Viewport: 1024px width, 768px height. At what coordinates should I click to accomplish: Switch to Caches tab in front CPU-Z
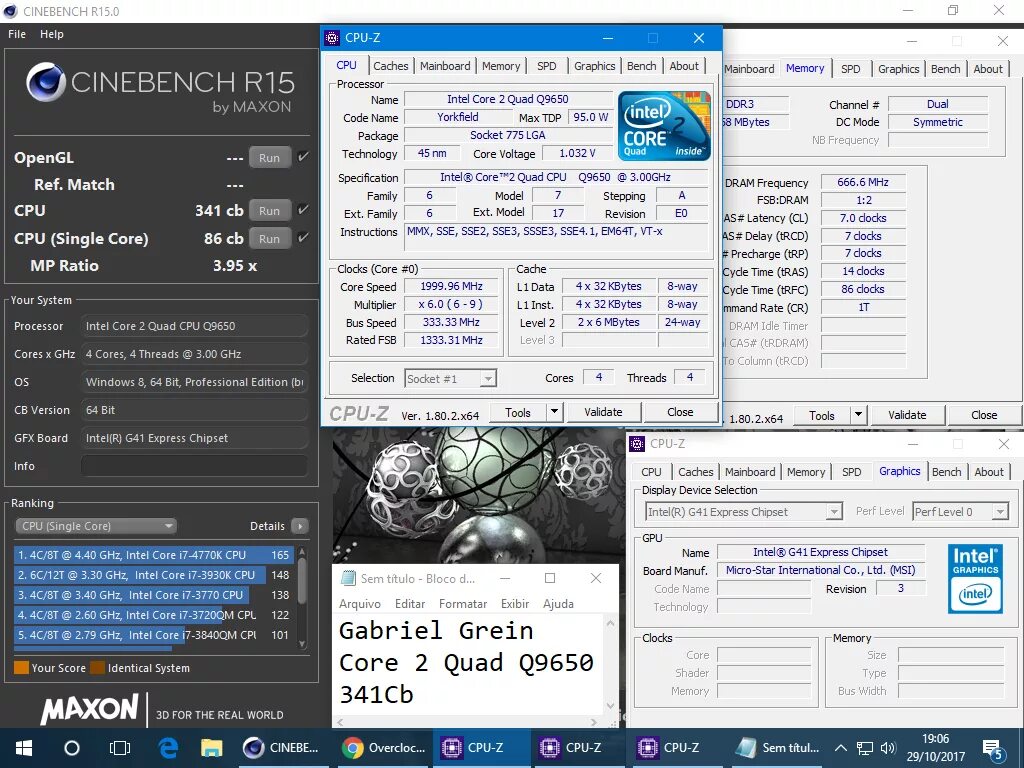click(x=391, y=66)
